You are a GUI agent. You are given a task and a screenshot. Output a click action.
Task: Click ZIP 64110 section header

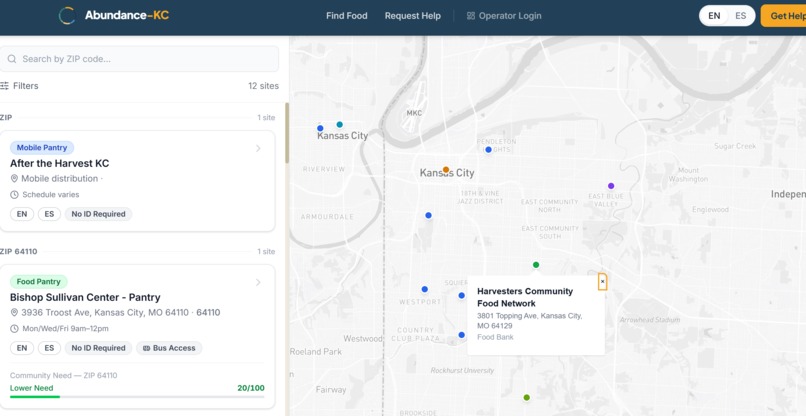[19, 251]
